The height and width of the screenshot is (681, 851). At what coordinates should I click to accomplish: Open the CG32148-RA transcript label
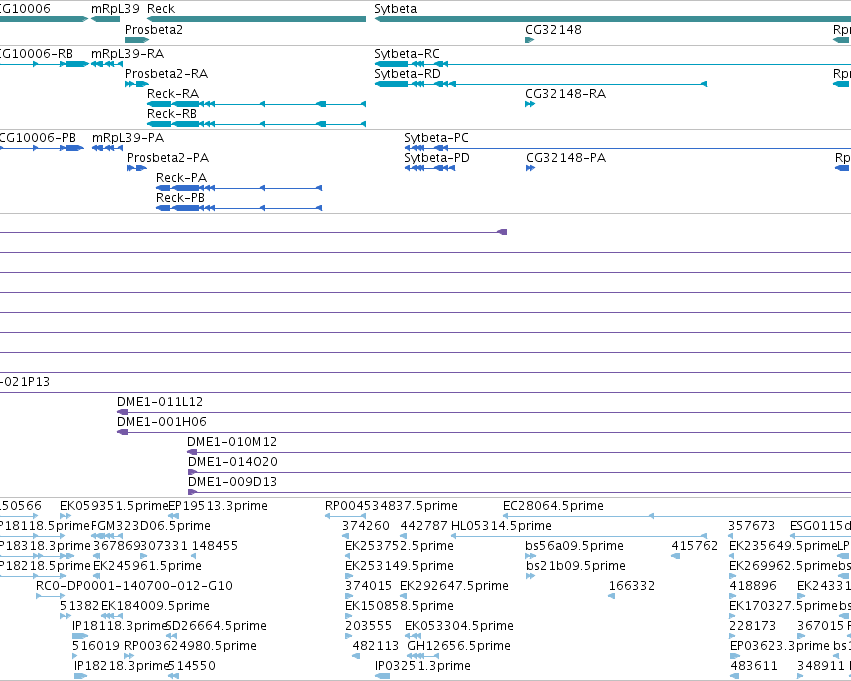pyautogui.click(x=566, y=93)
